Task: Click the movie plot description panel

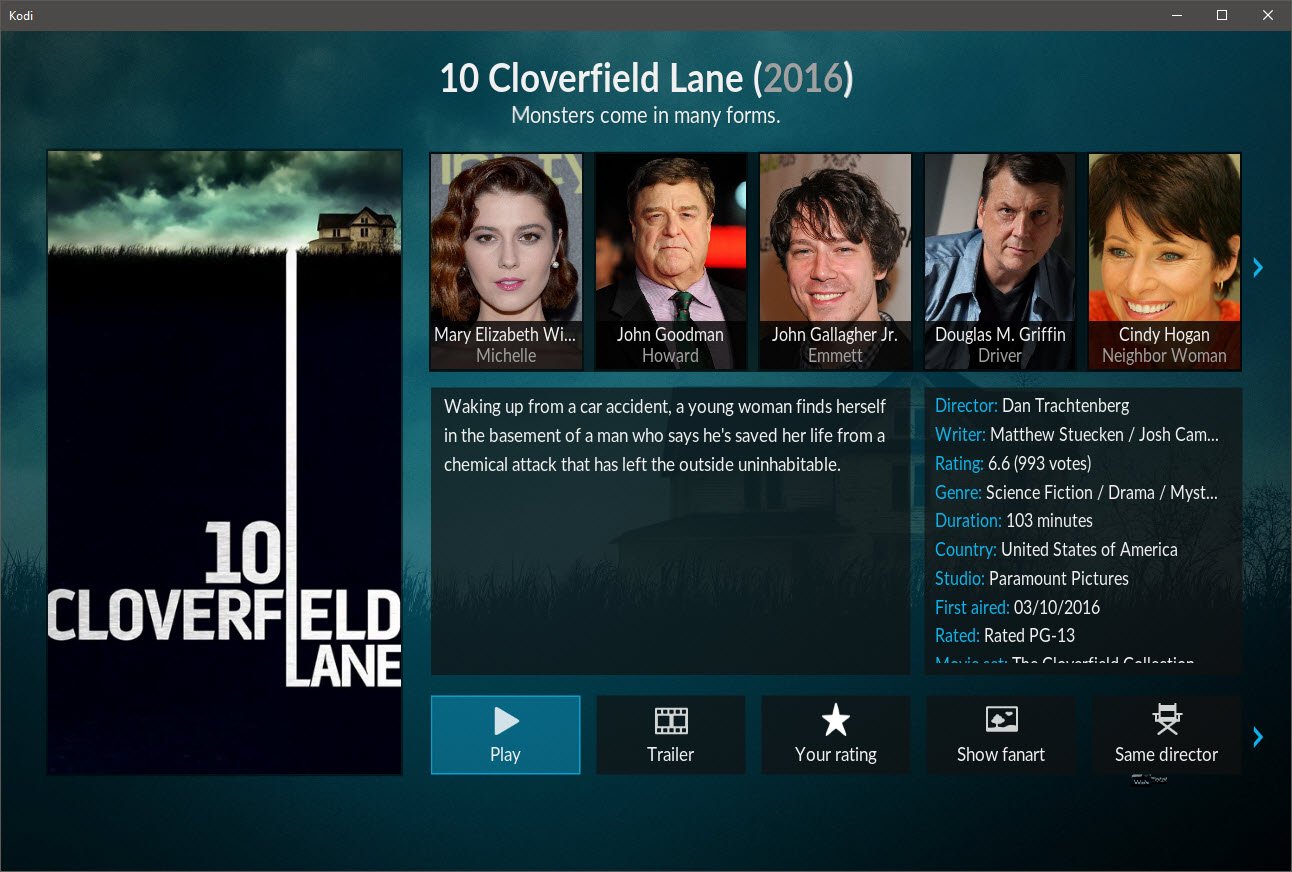Action: [671, 531]
